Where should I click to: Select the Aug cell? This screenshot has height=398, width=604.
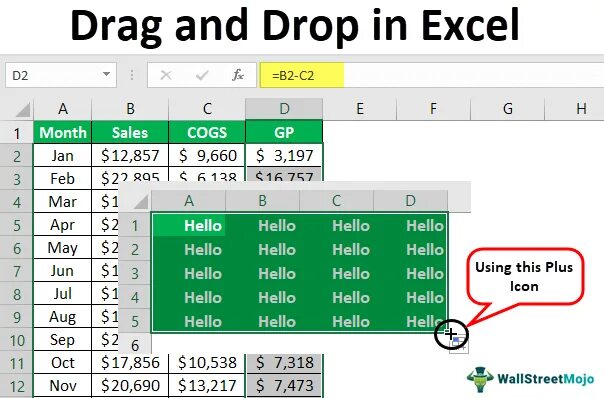coord(63,317)
